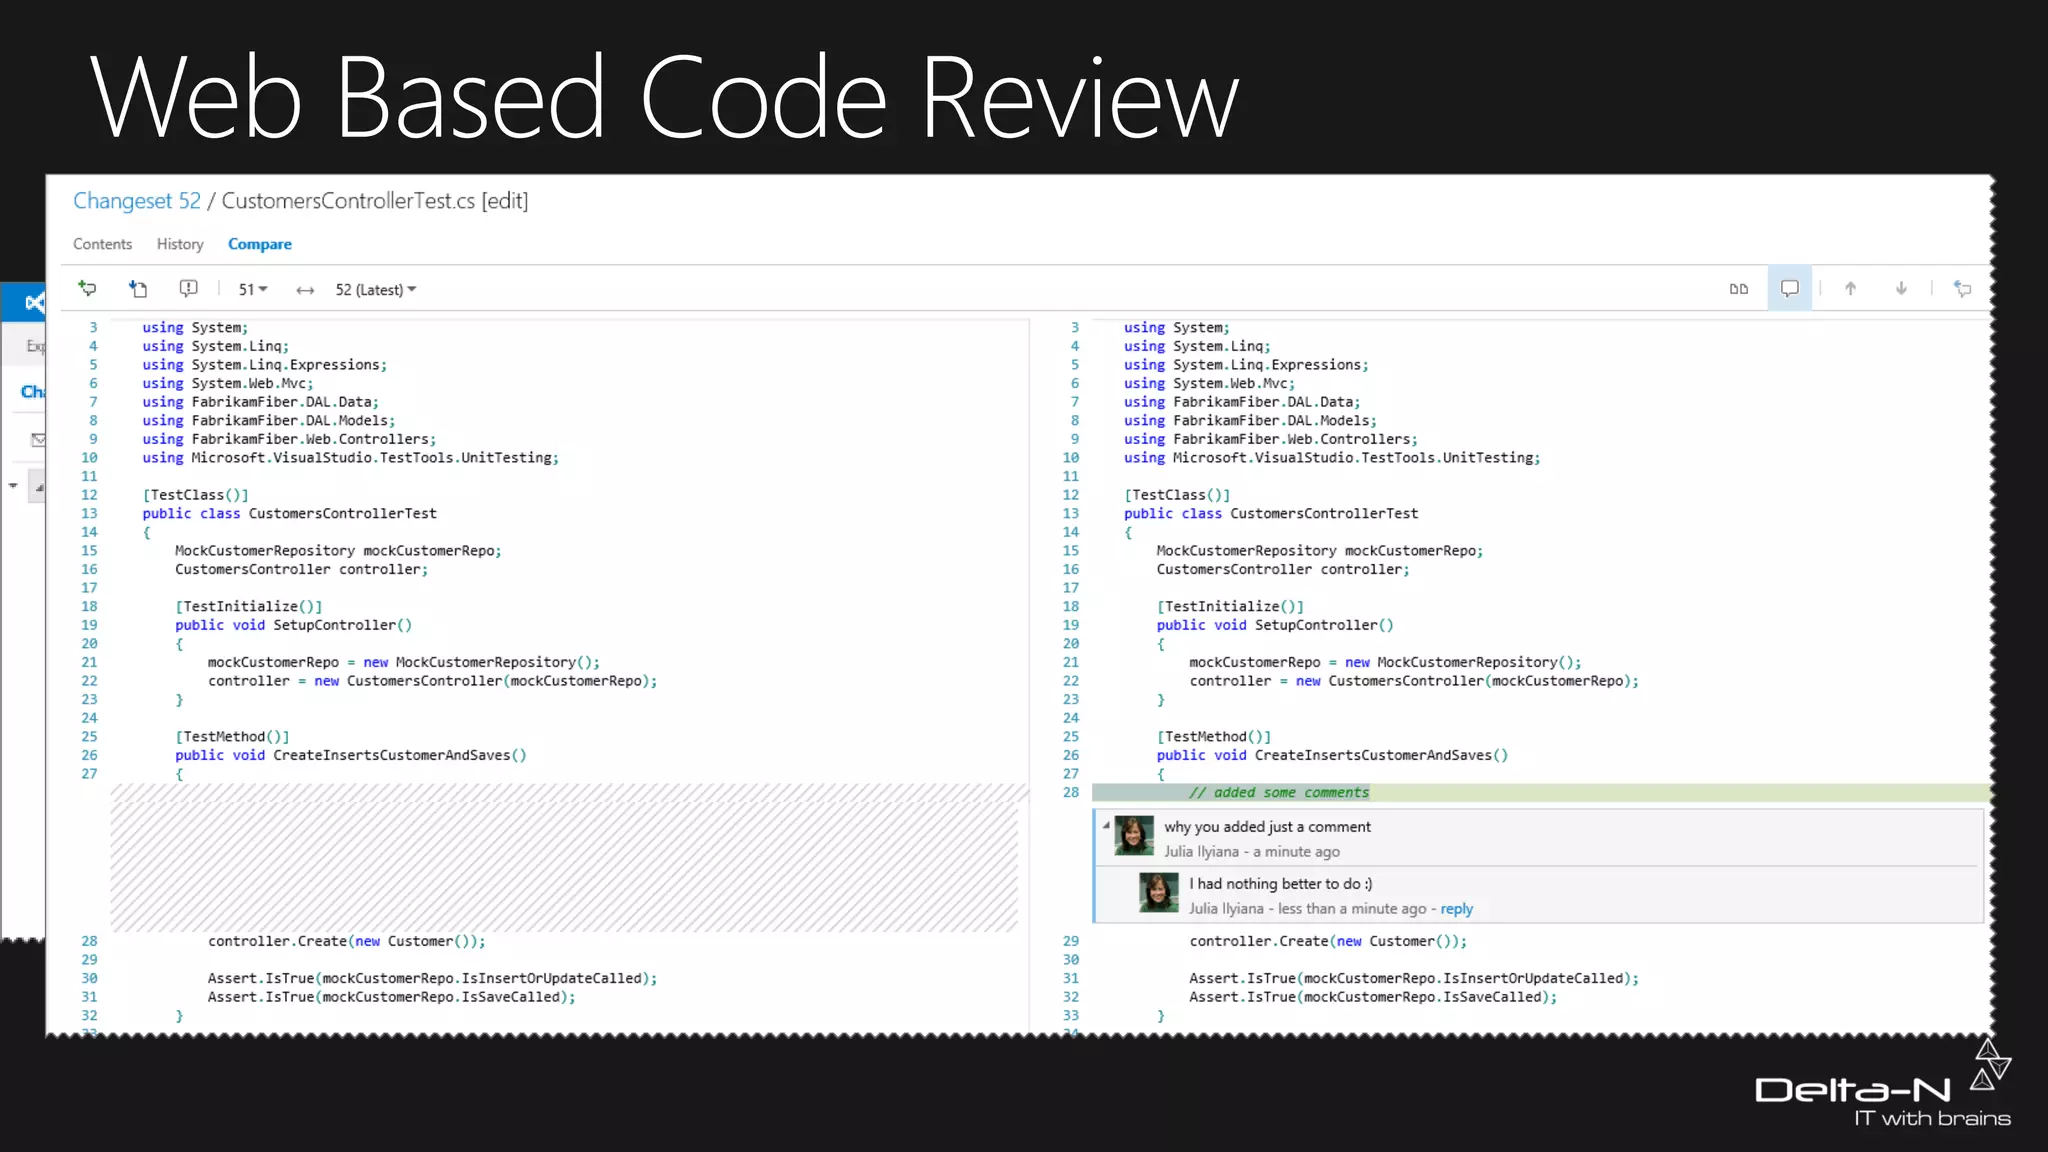Jump to the next difference (down arrow)
Screen dimensions: 2048x1152
click(x=1901, y=289)
